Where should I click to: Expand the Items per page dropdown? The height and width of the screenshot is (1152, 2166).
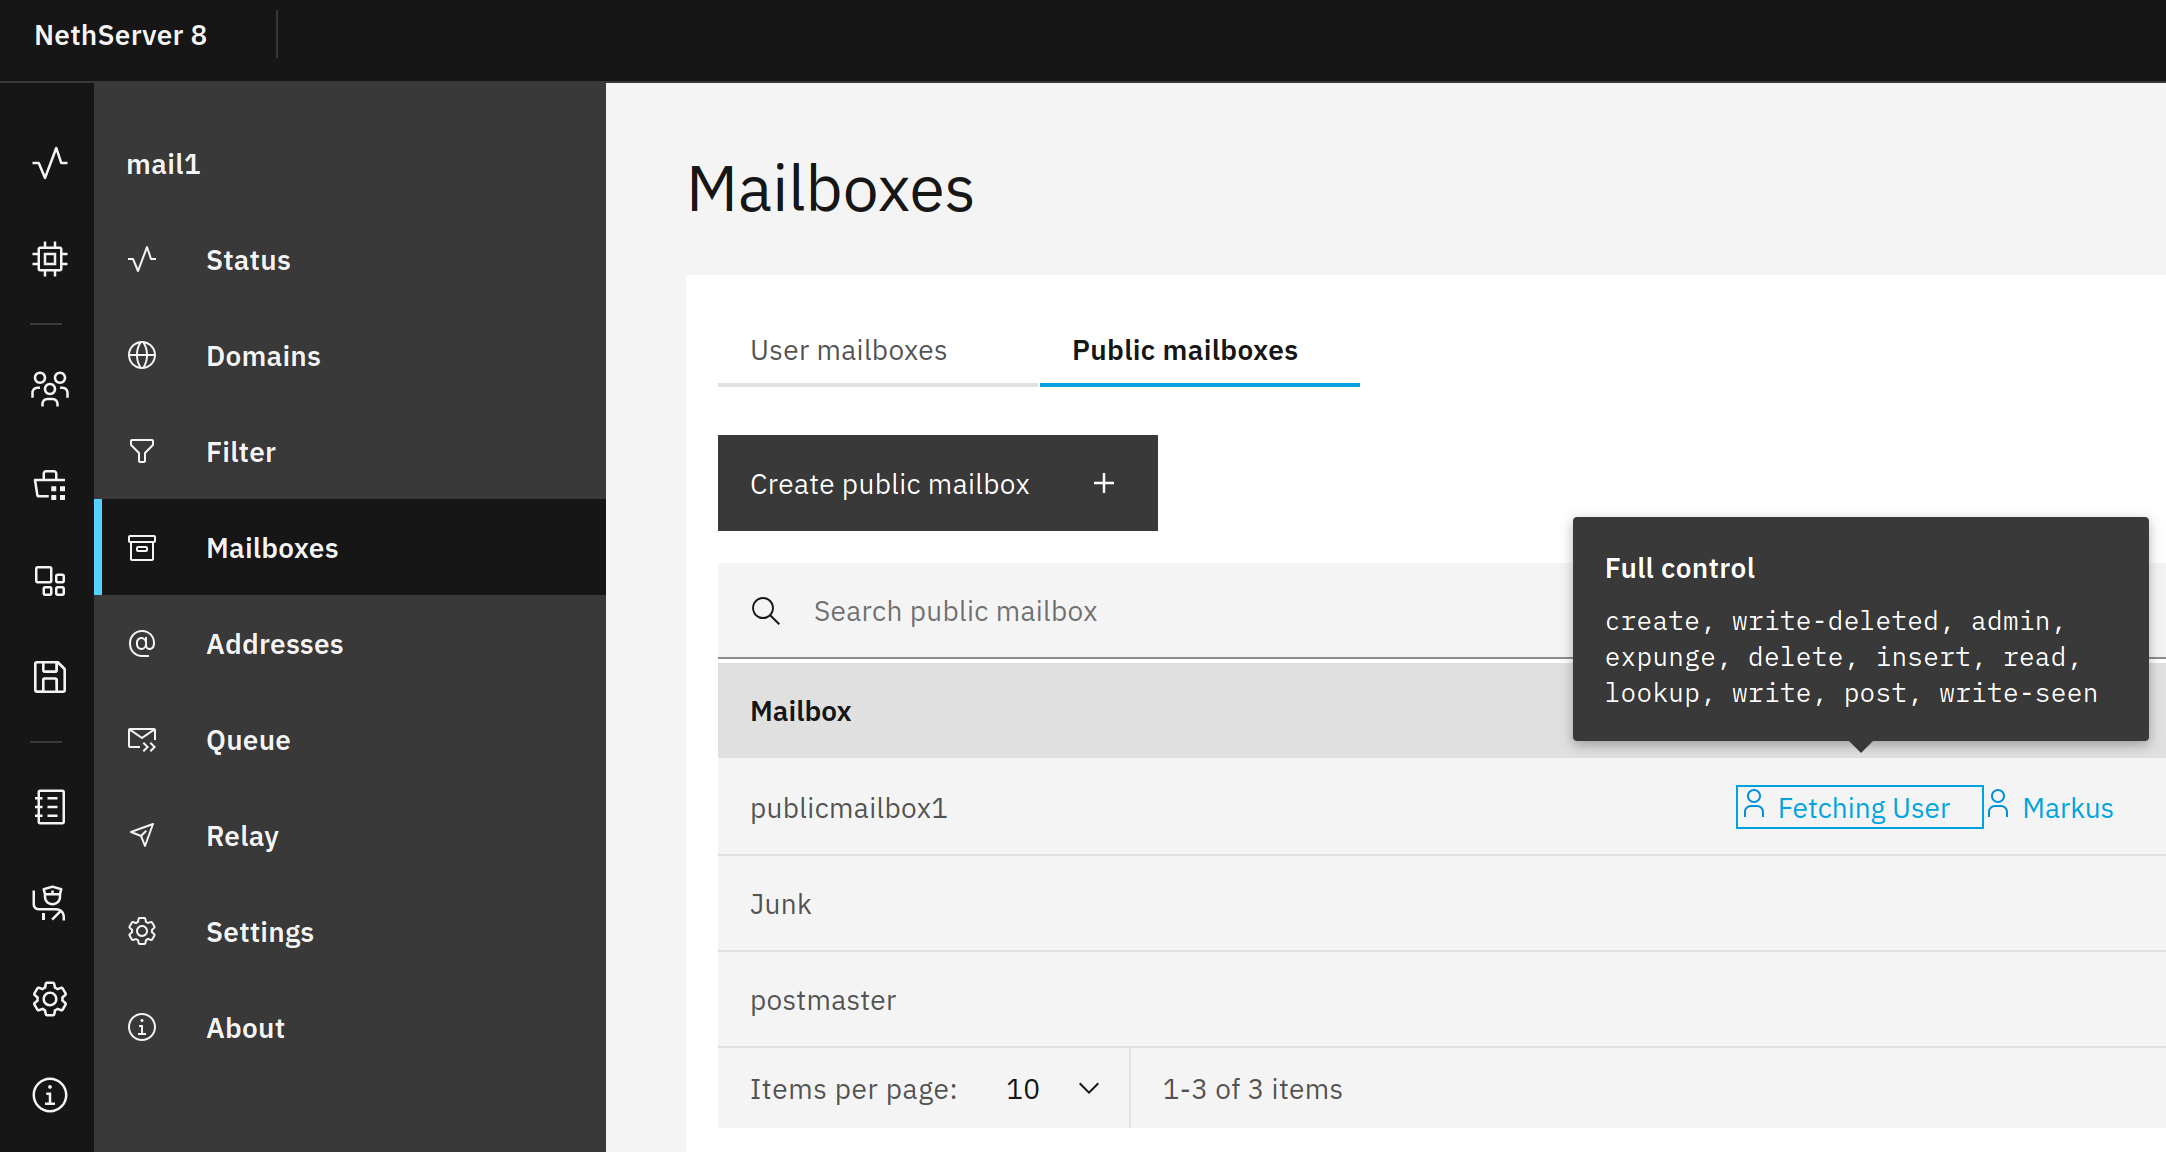1052,1088
